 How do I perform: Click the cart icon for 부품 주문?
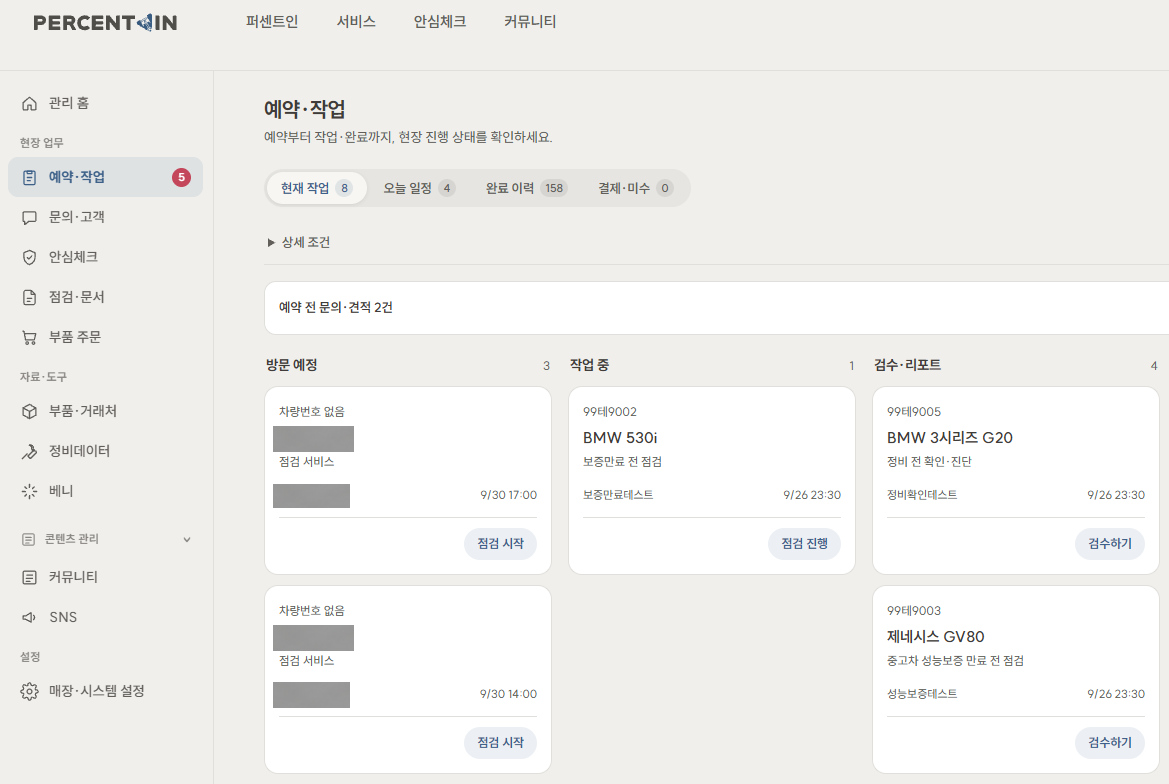point(29,338)
